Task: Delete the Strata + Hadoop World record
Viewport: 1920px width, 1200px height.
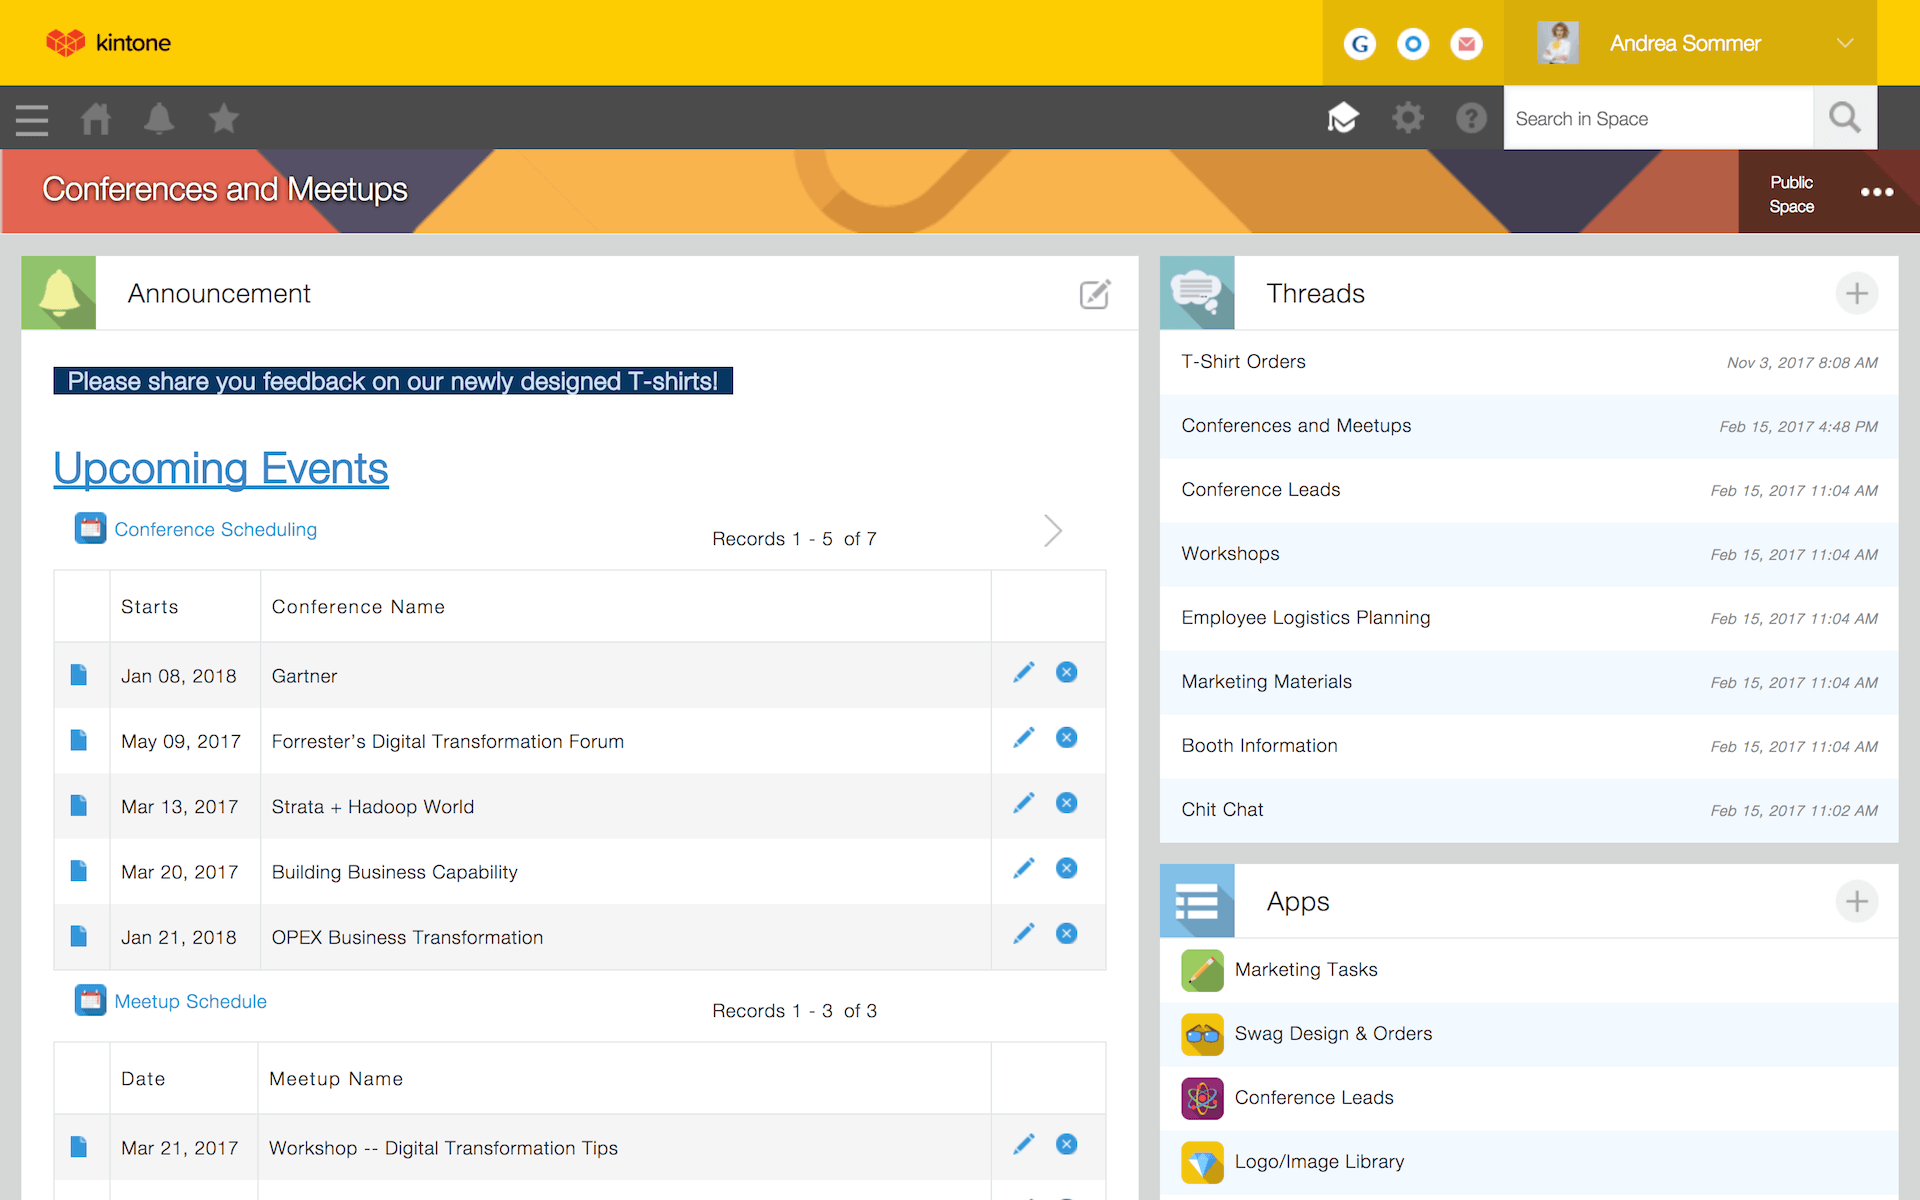Action: 1067,803
